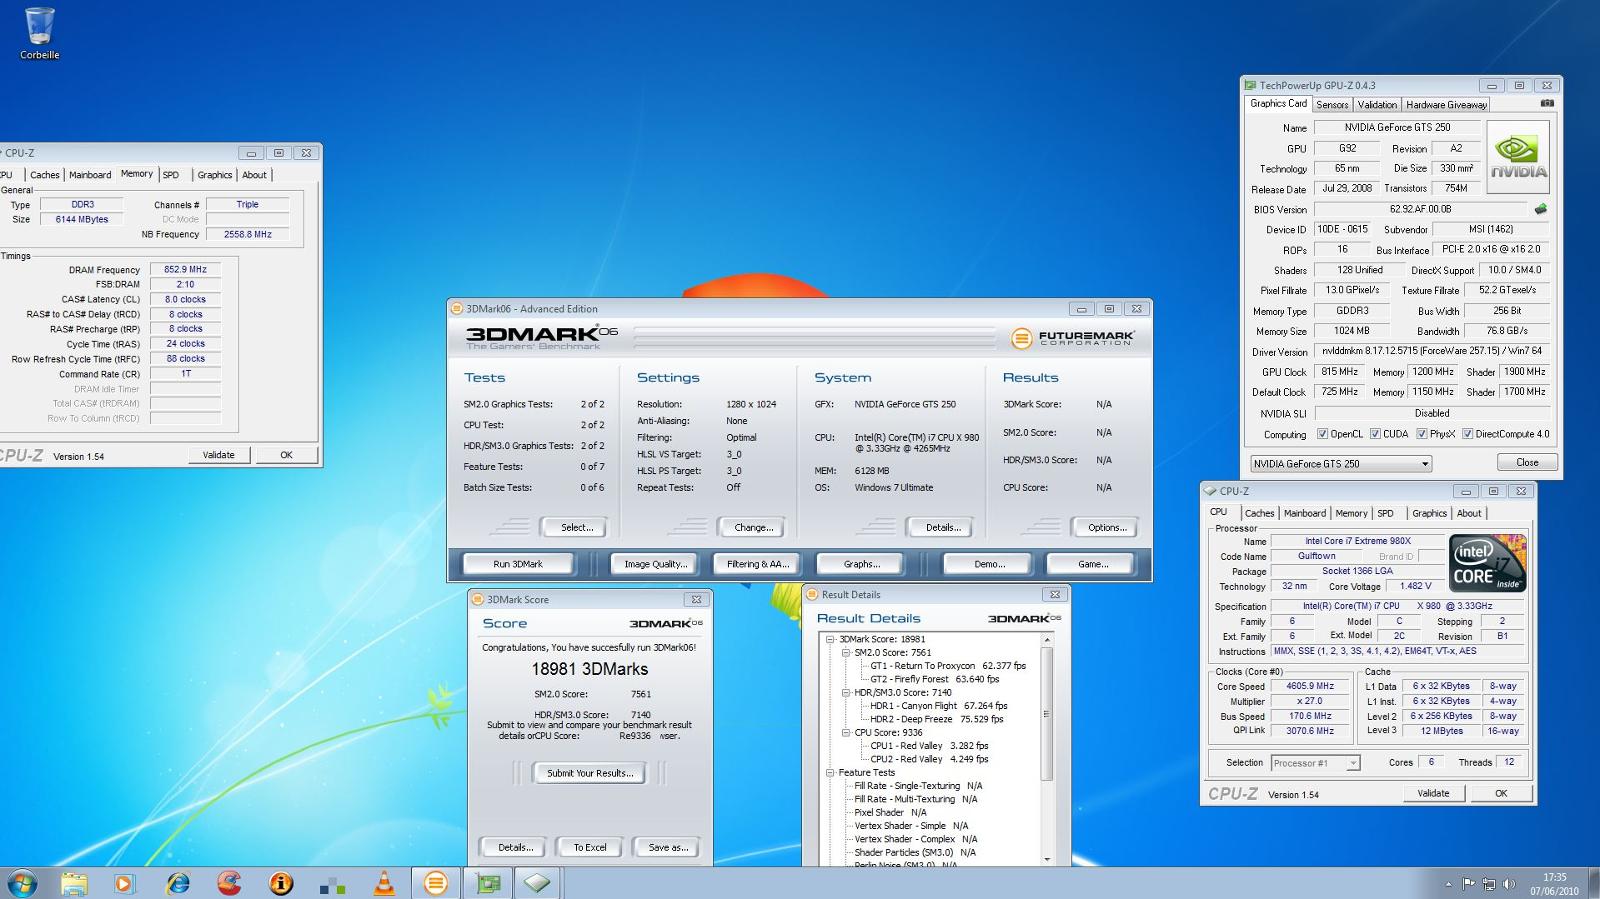Click the Select... button under Tests

[576, 527]
